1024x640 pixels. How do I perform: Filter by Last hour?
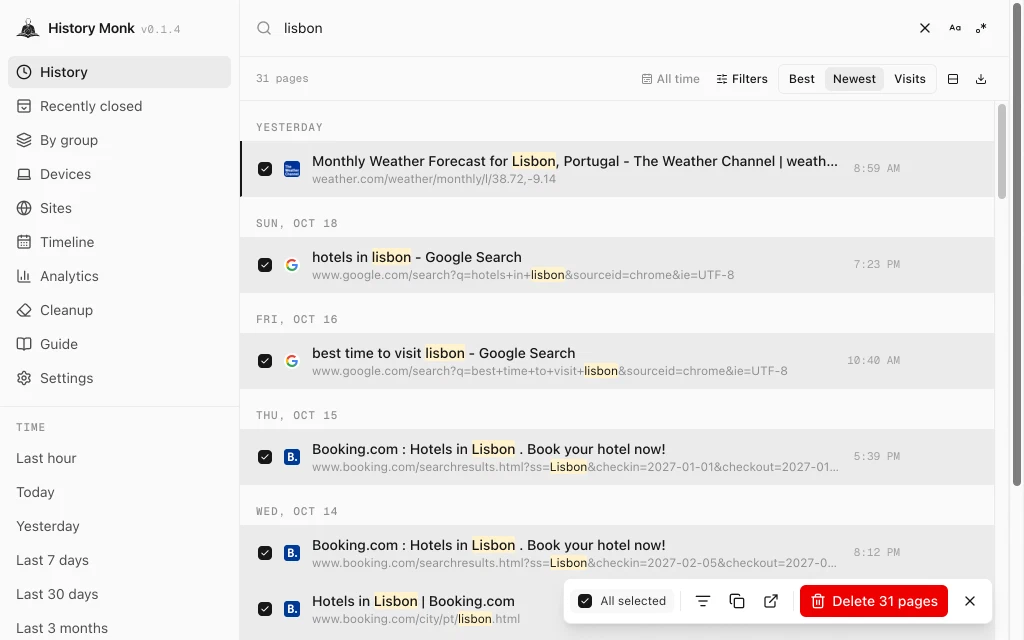point(46,458)
